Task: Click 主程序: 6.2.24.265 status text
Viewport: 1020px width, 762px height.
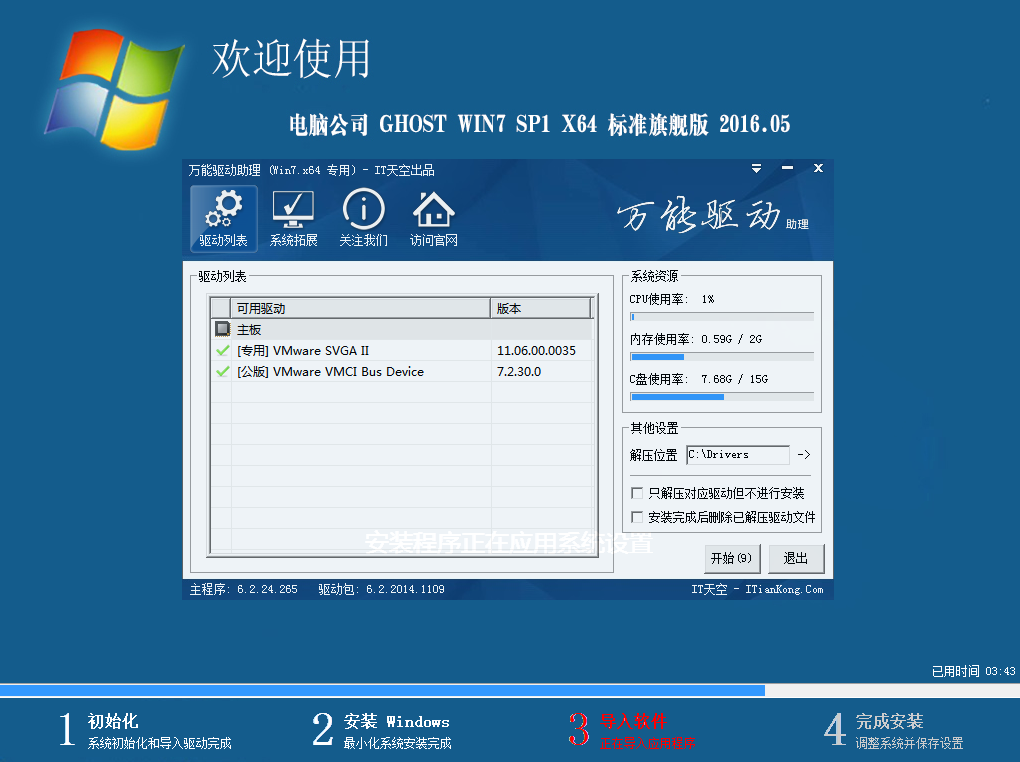Action: tap(243, 590)
